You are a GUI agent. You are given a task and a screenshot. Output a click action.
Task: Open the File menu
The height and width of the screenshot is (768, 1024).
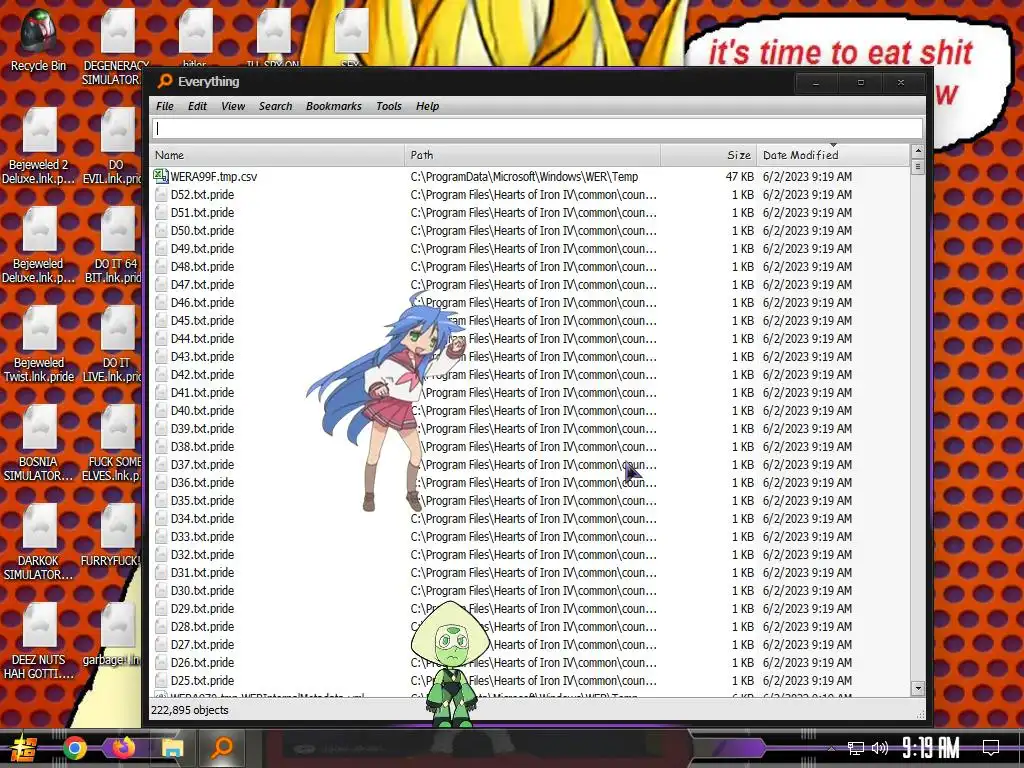[165, 106]
